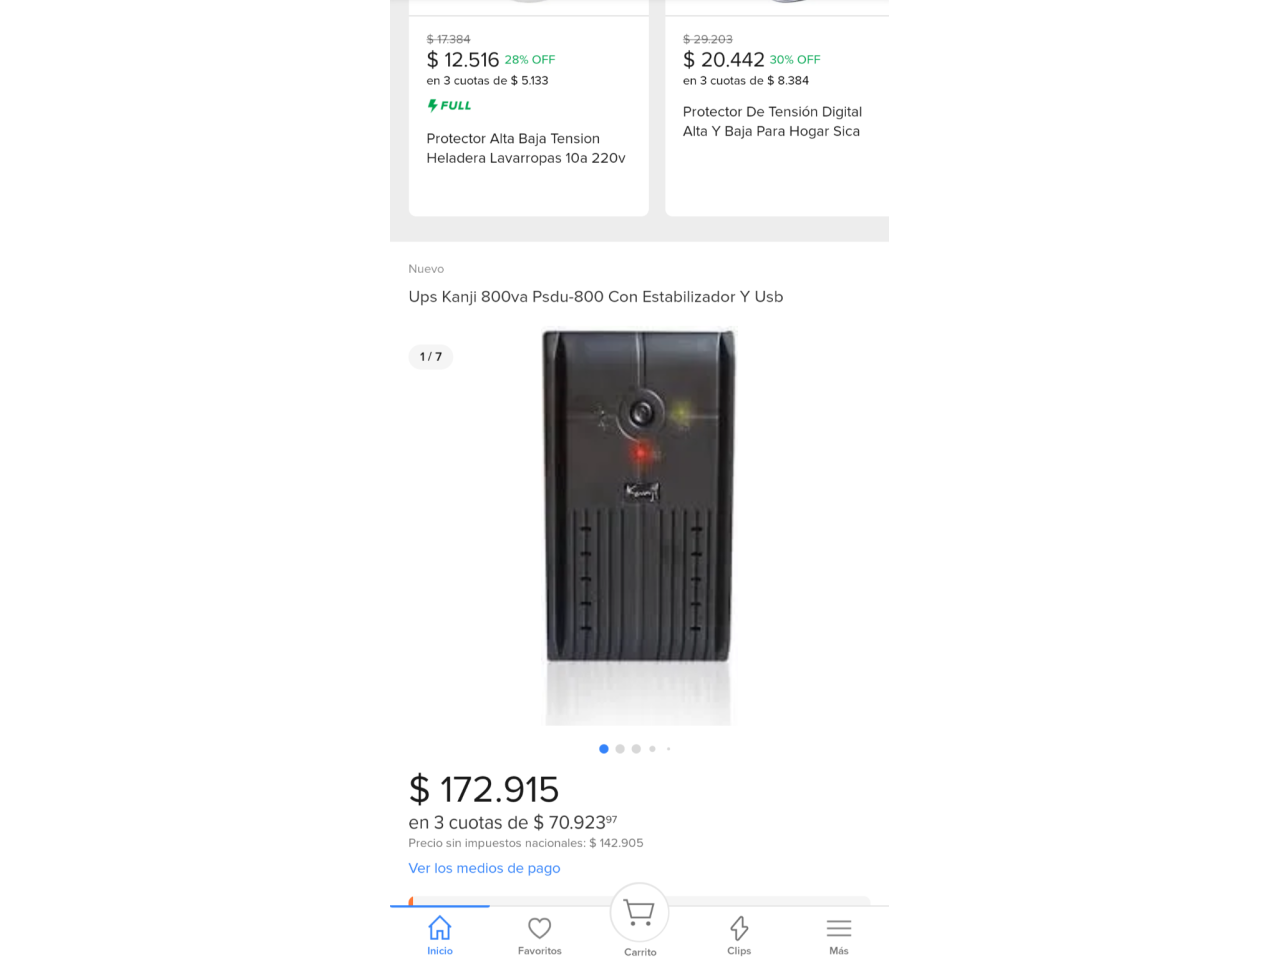Select the third carousel dot
The width and height of the screenshot is (1280, 960).
coord(636,749)
